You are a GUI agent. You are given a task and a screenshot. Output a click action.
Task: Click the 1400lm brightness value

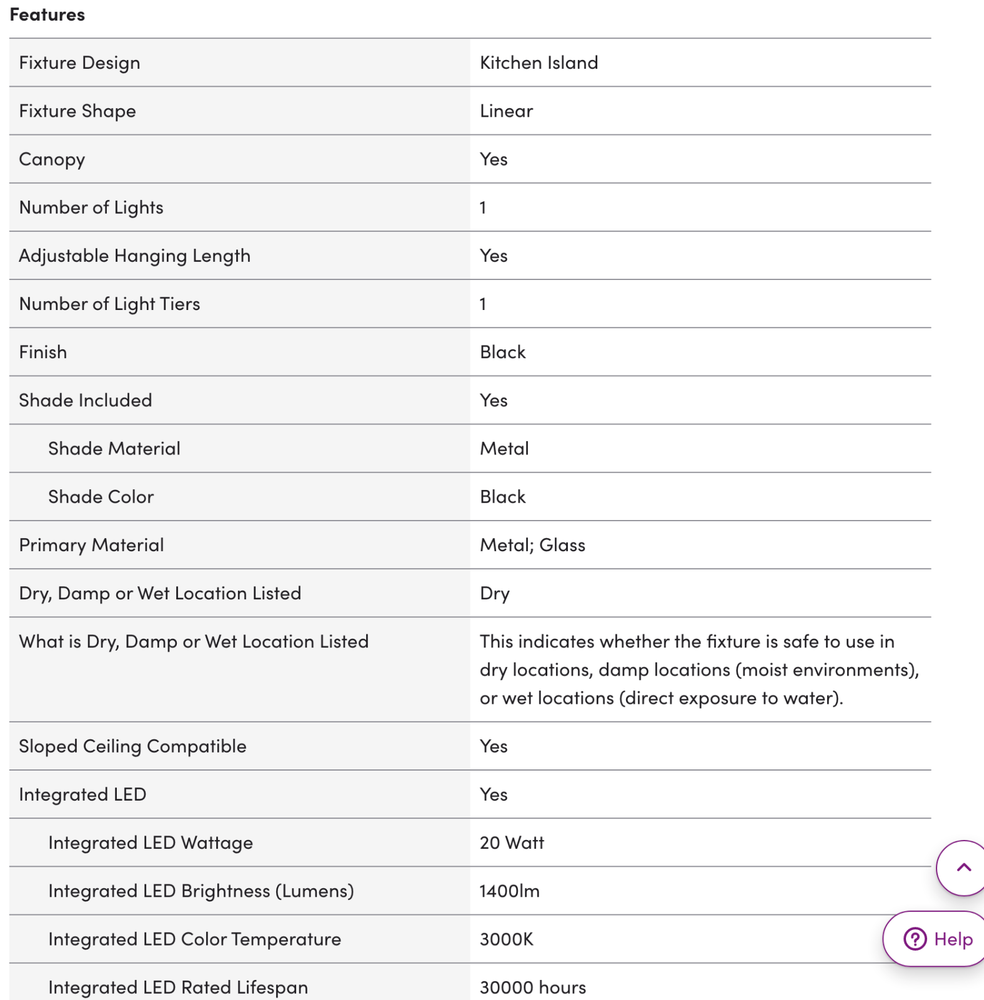[509, 891]
